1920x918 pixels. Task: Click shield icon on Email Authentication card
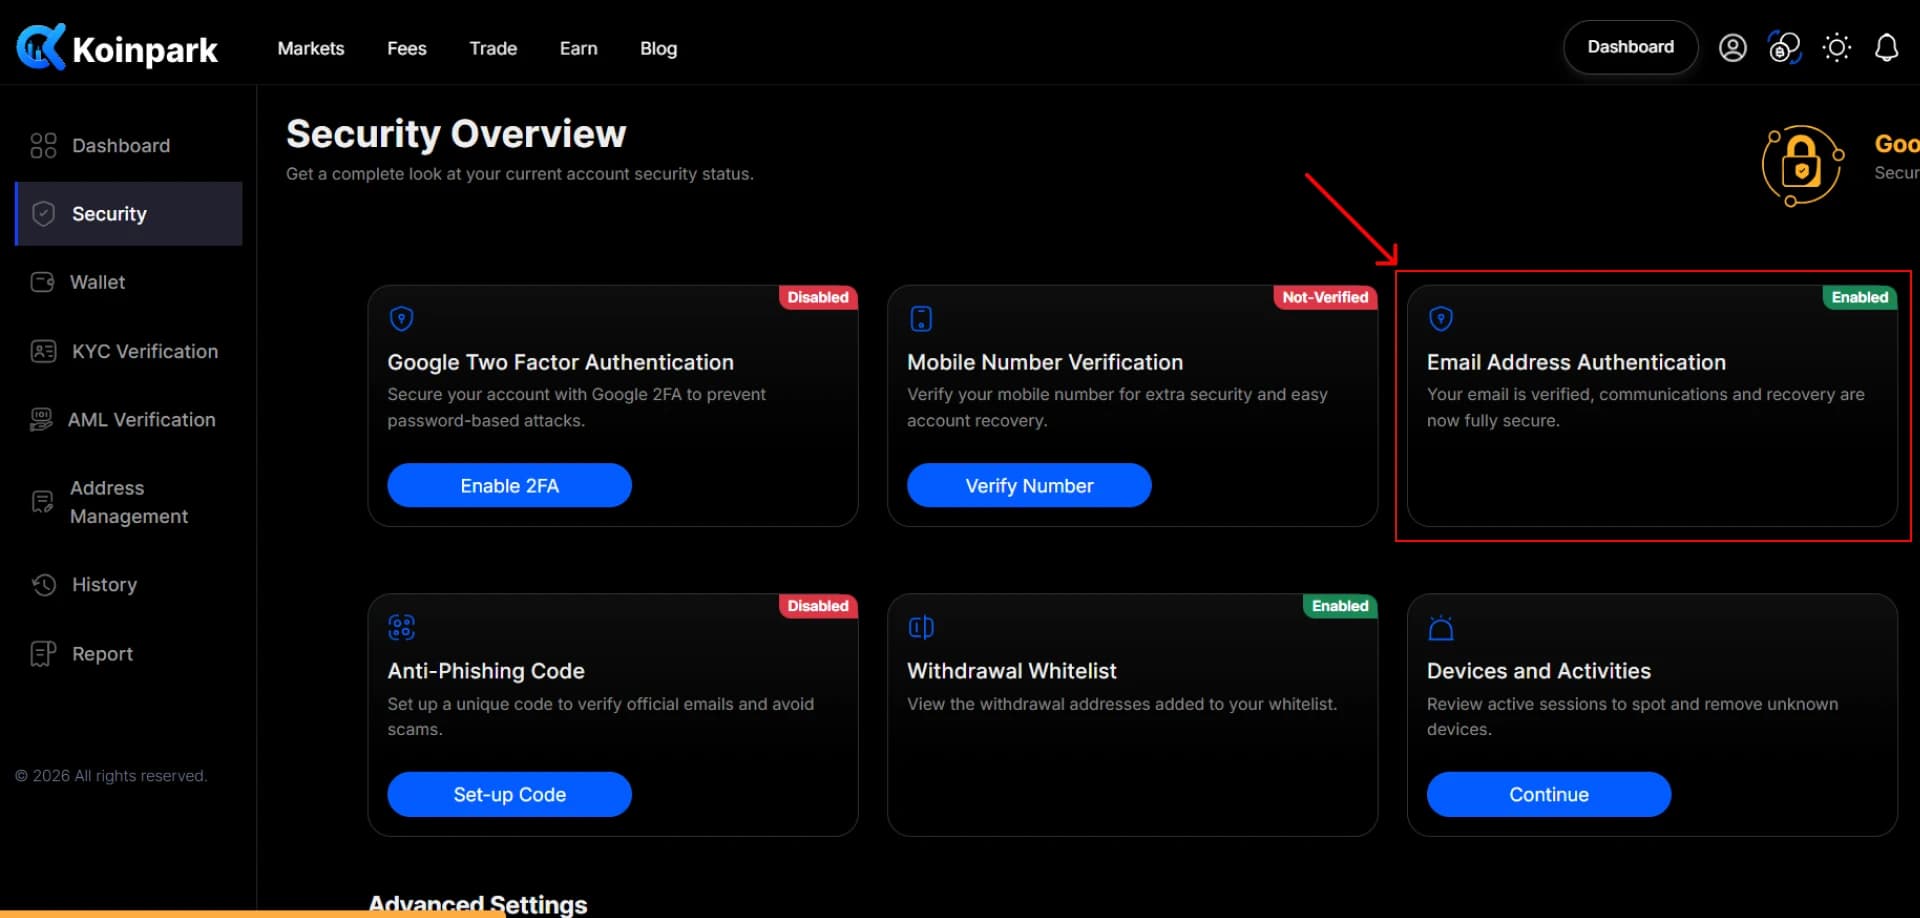1441,319
